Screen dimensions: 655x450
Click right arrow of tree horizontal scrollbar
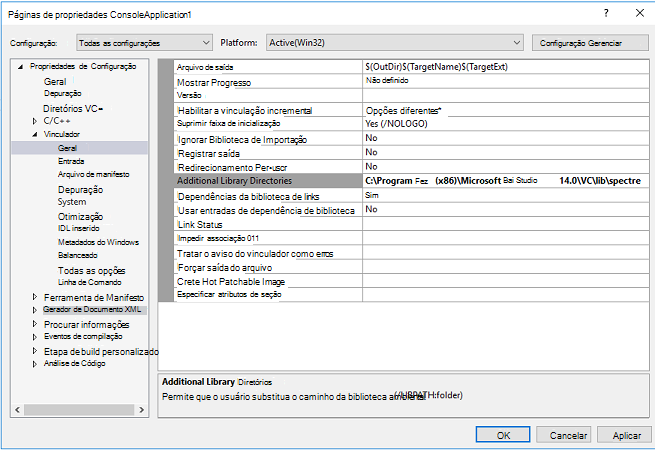(x=142, y=409)
